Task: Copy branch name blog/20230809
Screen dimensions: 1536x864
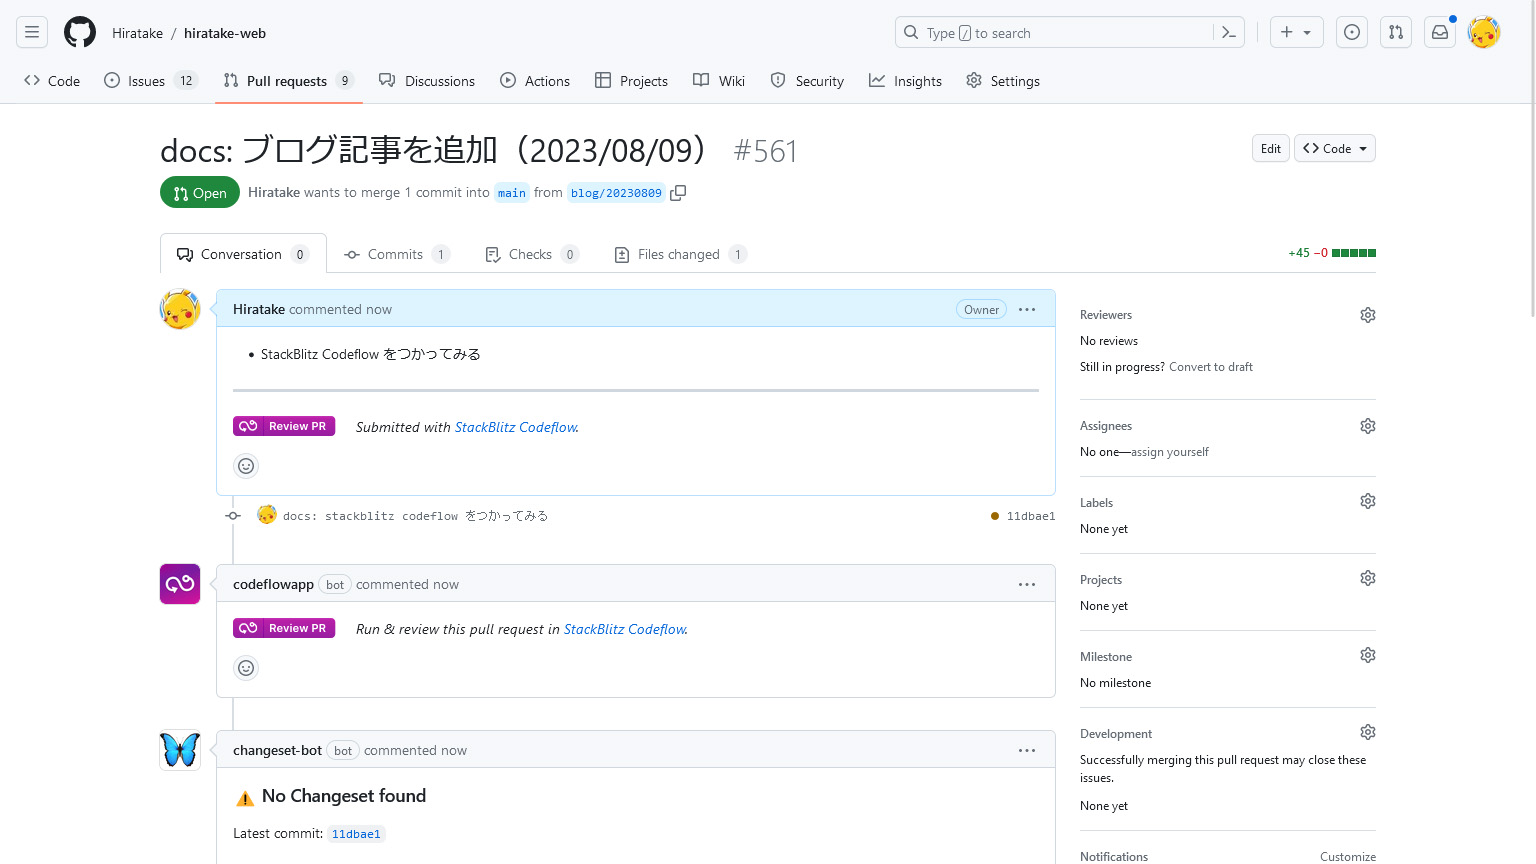Action: pyautogui.click(x=678, y=193)
